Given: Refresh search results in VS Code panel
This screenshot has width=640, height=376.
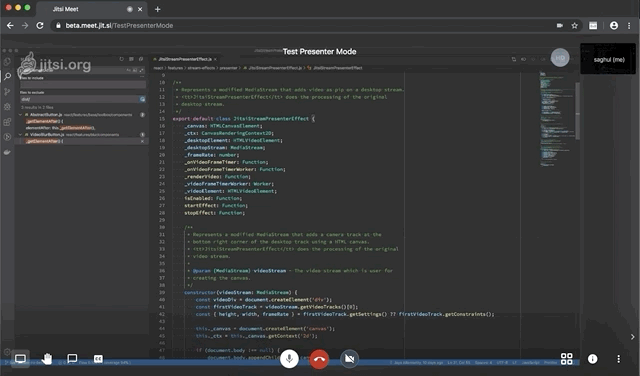Looking at the screenshot, I should pos(121,59).
